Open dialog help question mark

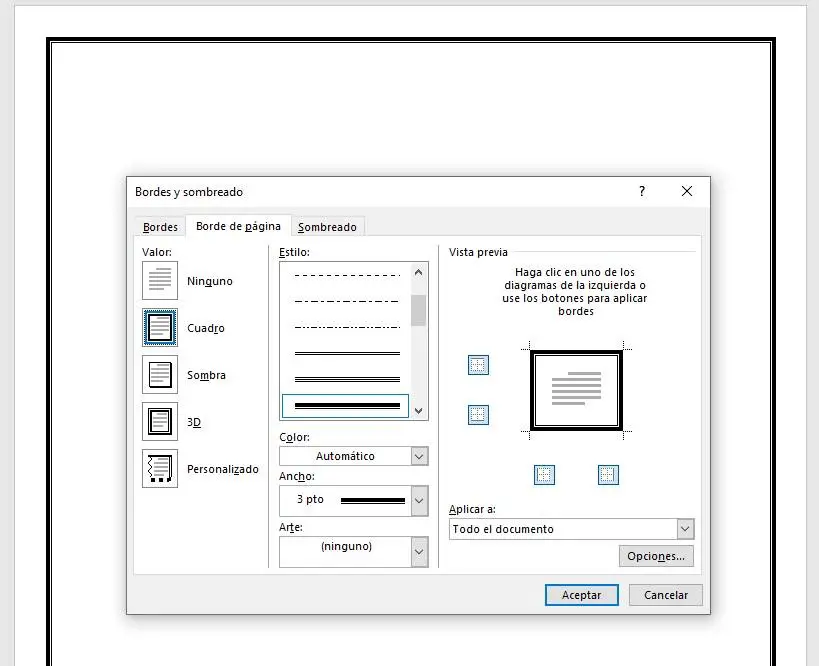pos(642,191)
